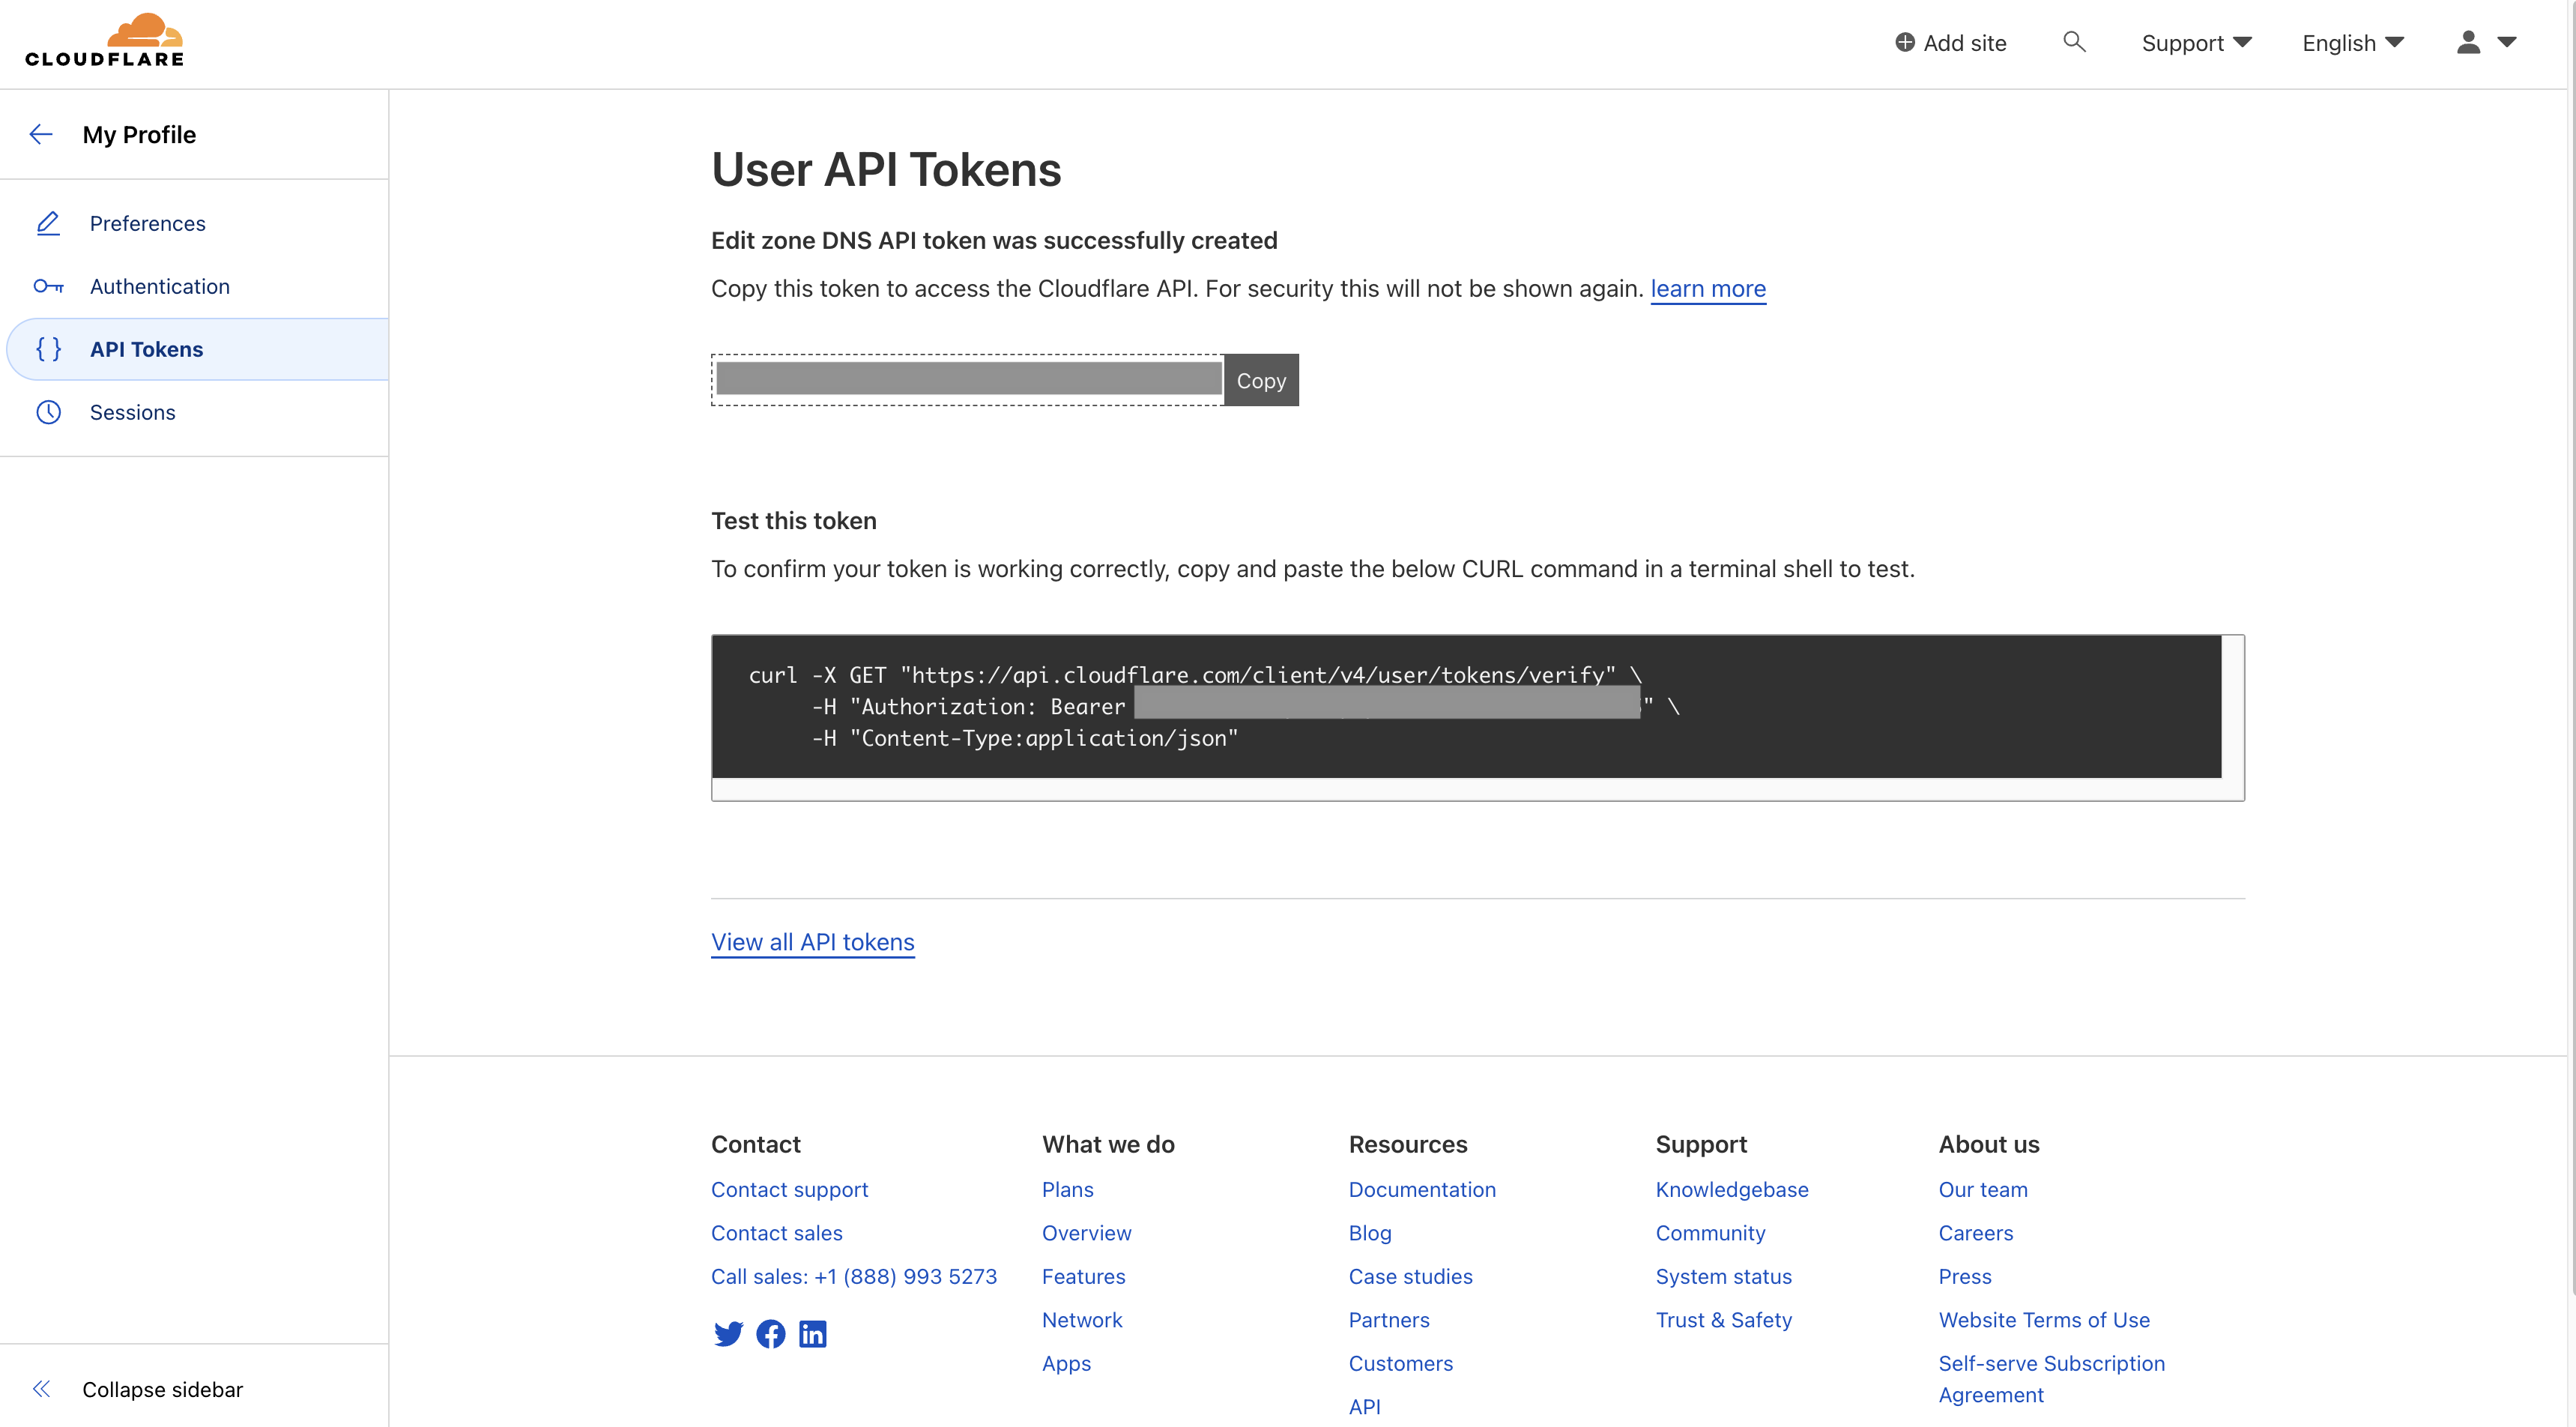Open the Preferences section
This screenshot has height=1427, width=2576.
[x=147, y=223]
